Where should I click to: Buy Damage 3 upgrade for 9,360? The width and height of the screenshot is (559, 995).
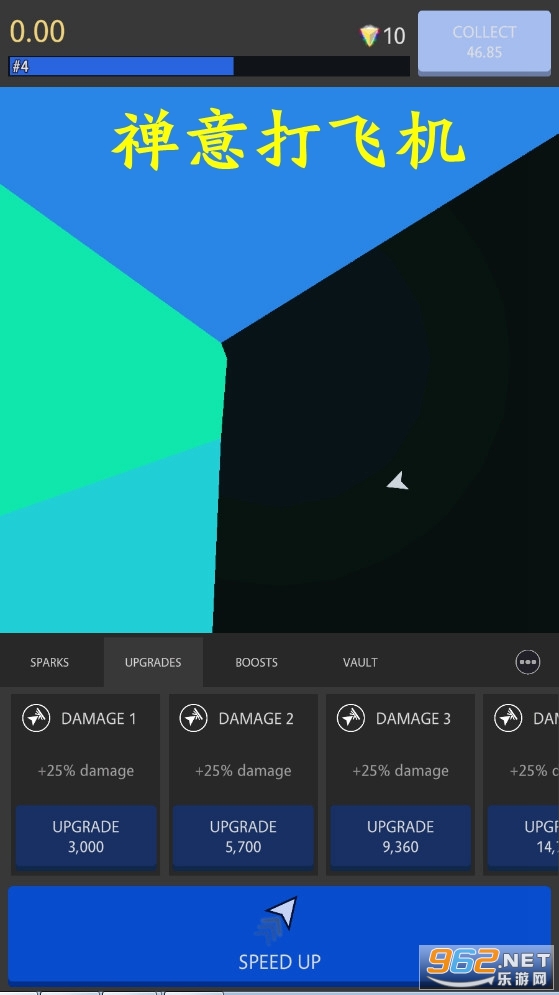tap(400, 836)
